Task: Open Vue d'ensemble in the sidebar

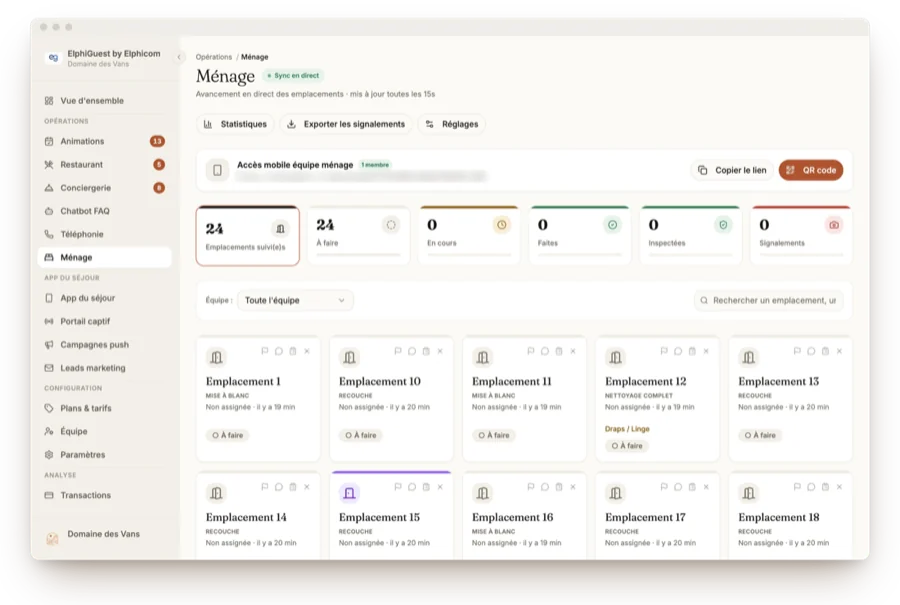Action: (x=104, y=100)
